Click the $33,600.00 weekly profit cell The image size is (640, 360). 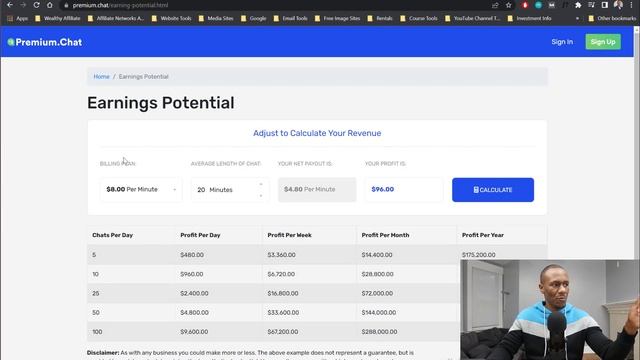[x=283, y=312]
